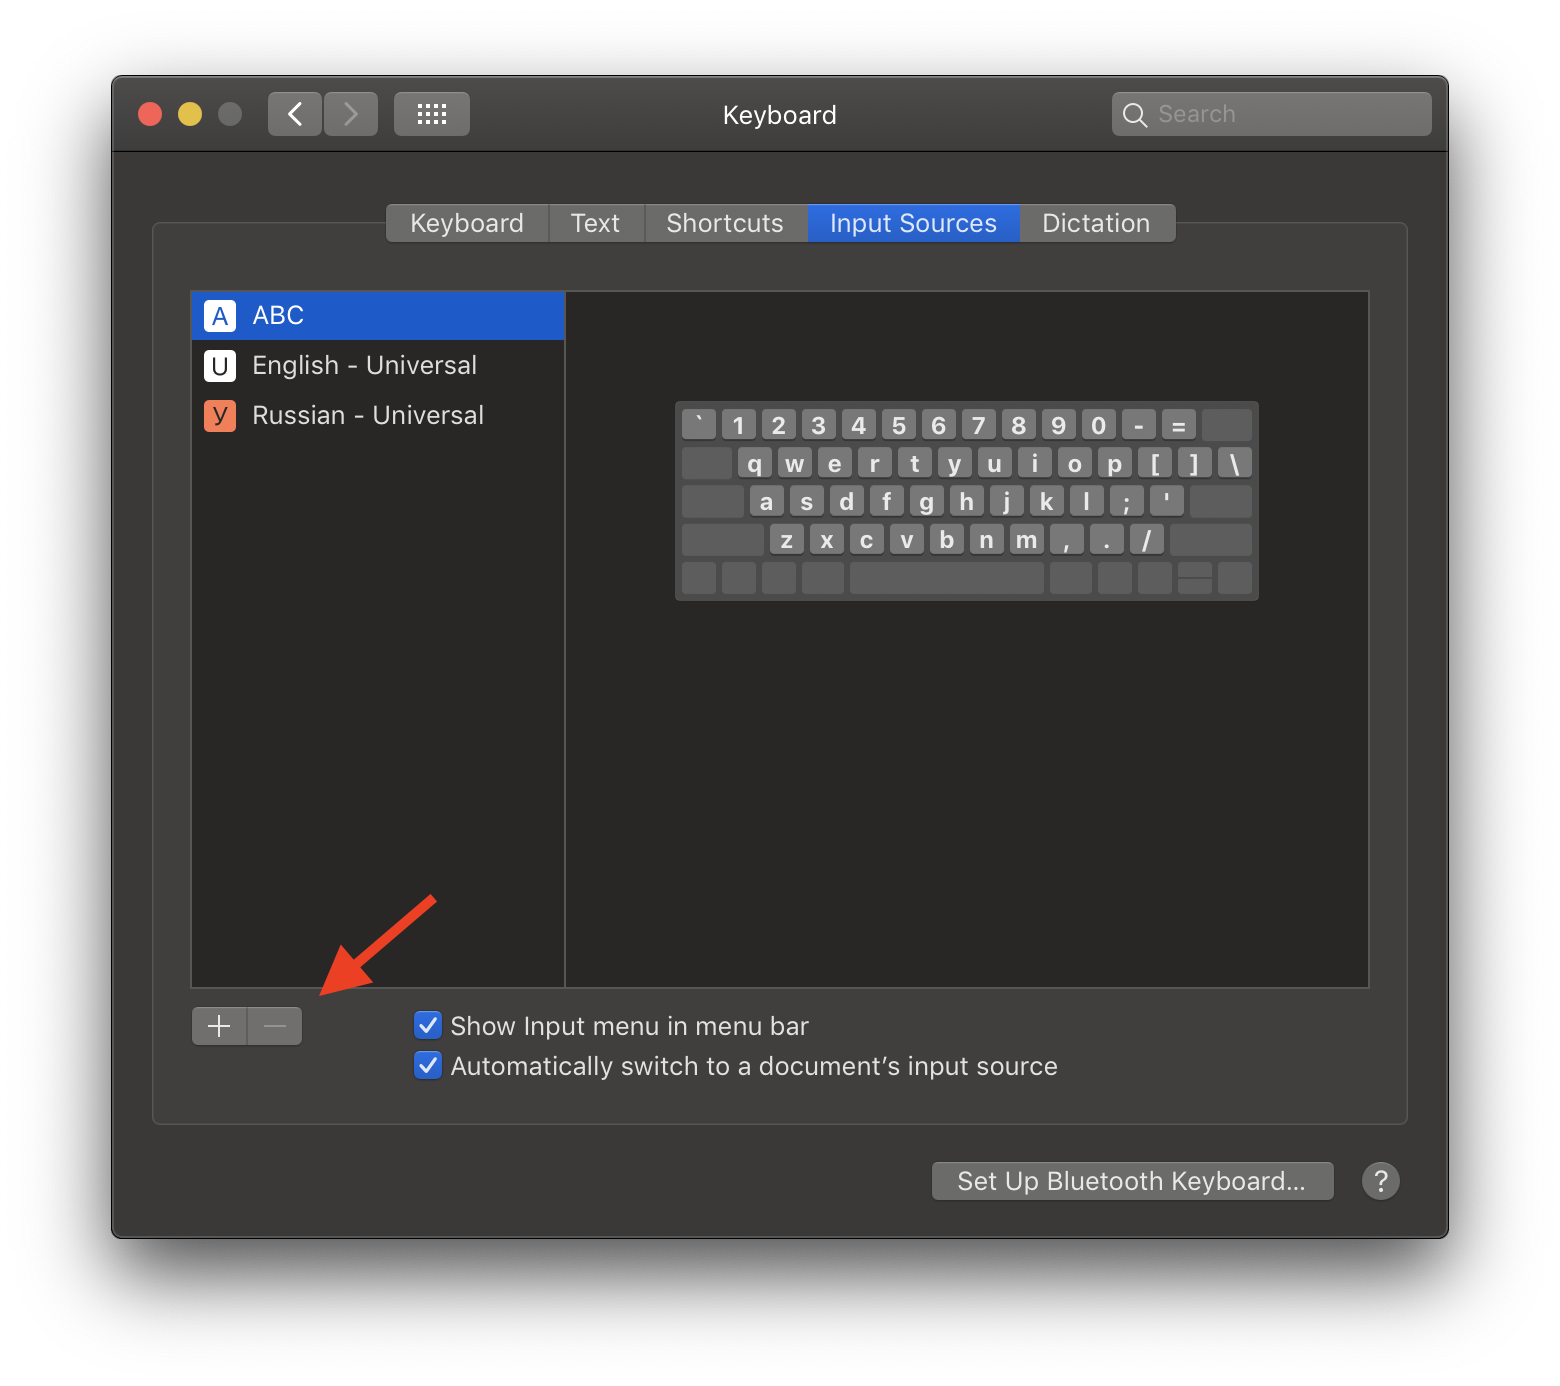Add a new input source with plus button
This screenshot has height=1386, width=1560.
[219, 1025]
